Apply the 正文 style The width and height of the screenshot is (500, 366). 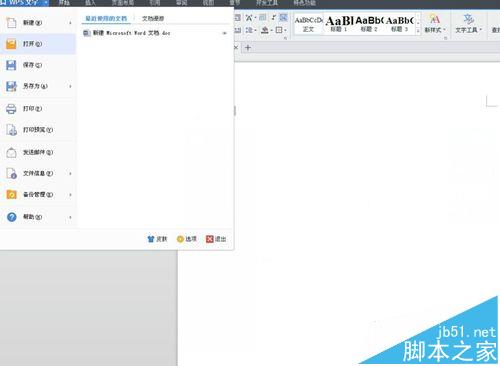click(309, 24)
